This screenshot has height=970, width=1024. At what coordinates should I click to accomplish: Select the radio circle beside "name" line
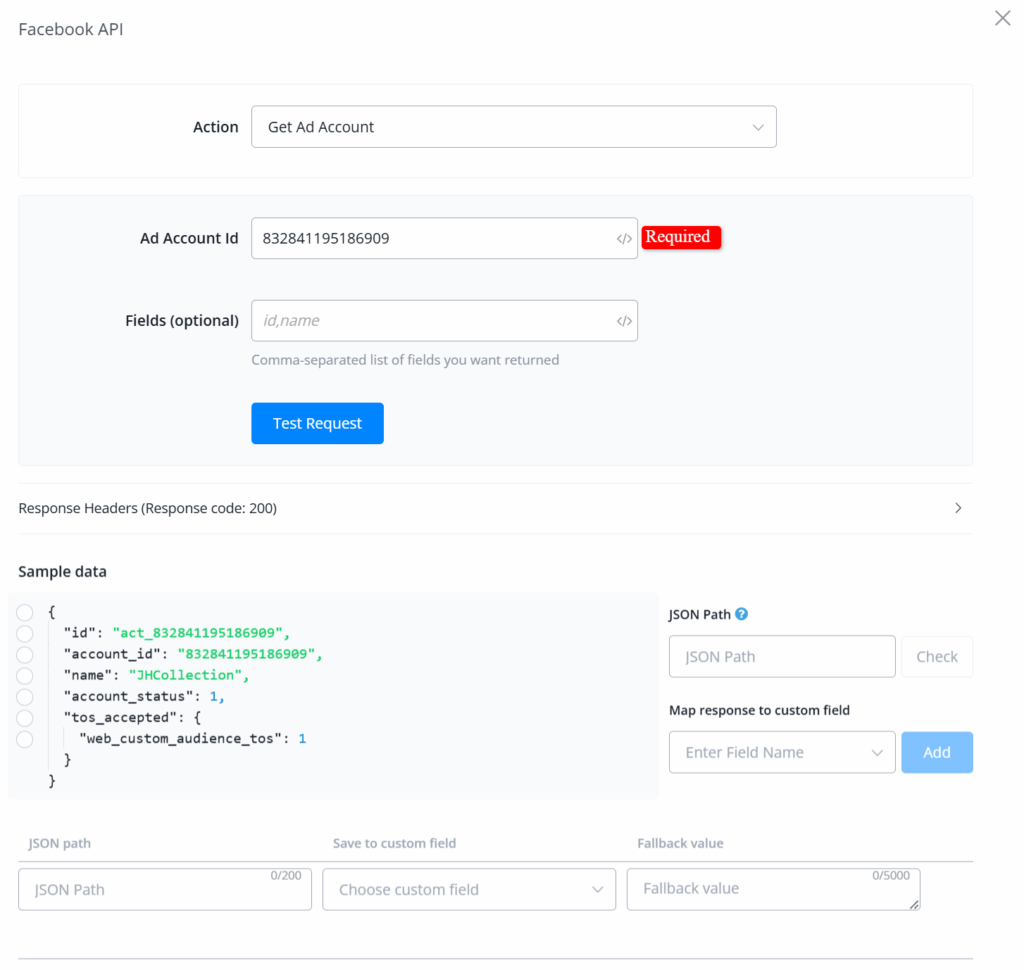coord(25,675)
